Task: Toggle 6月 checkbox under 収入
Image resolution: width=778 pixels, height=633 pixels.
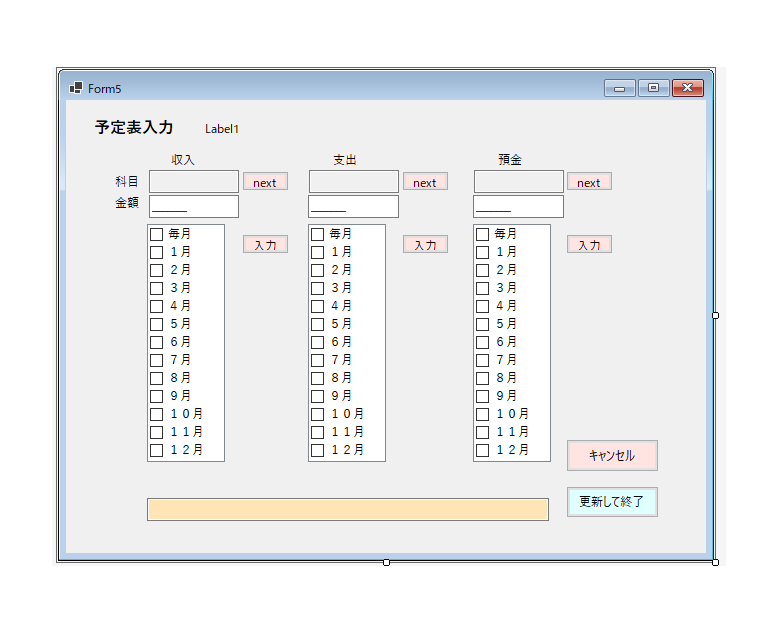Action: click(157, 342)
